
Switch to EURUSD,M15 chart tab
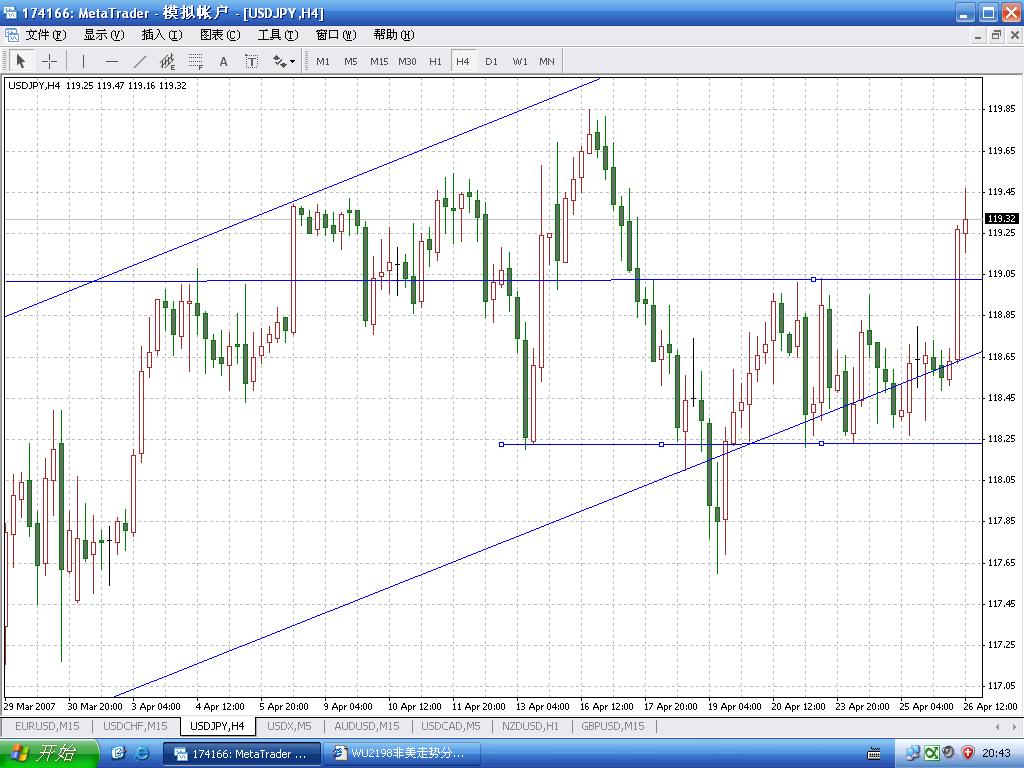47,726
